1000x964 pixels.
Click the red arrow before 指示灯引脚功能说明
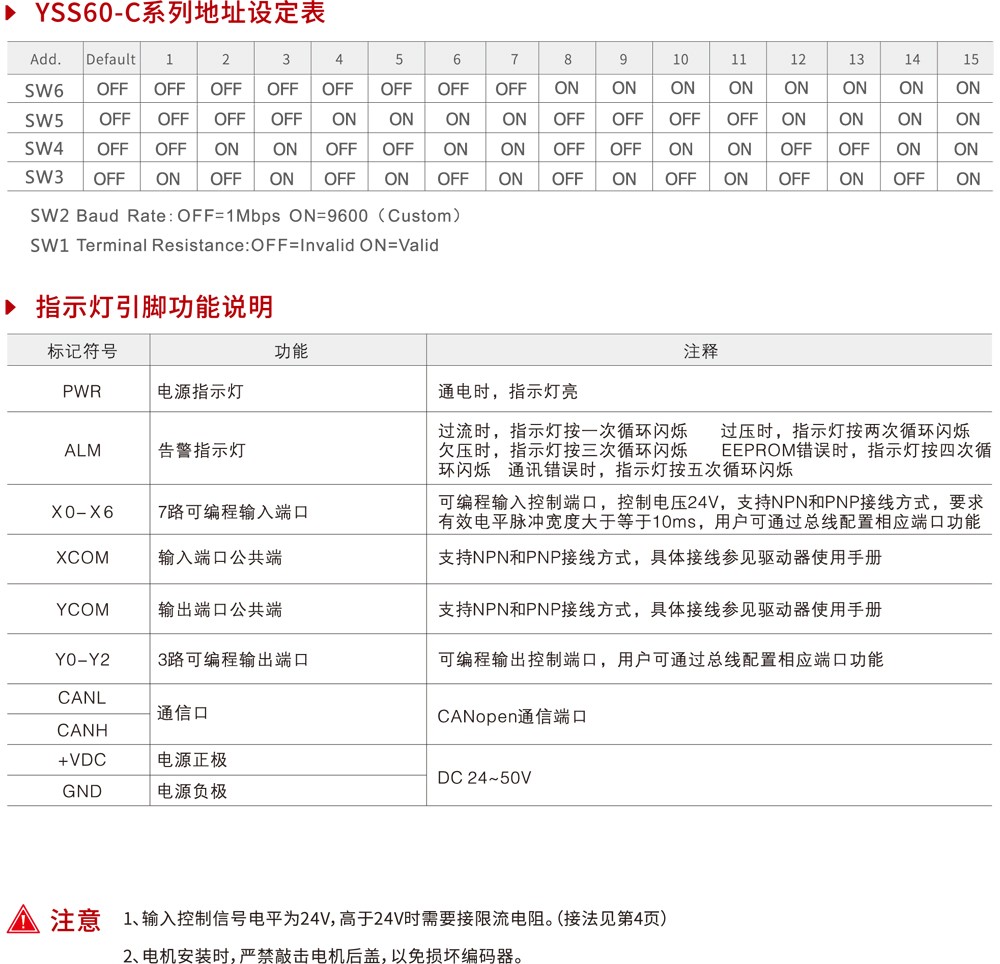coord(13,306)
